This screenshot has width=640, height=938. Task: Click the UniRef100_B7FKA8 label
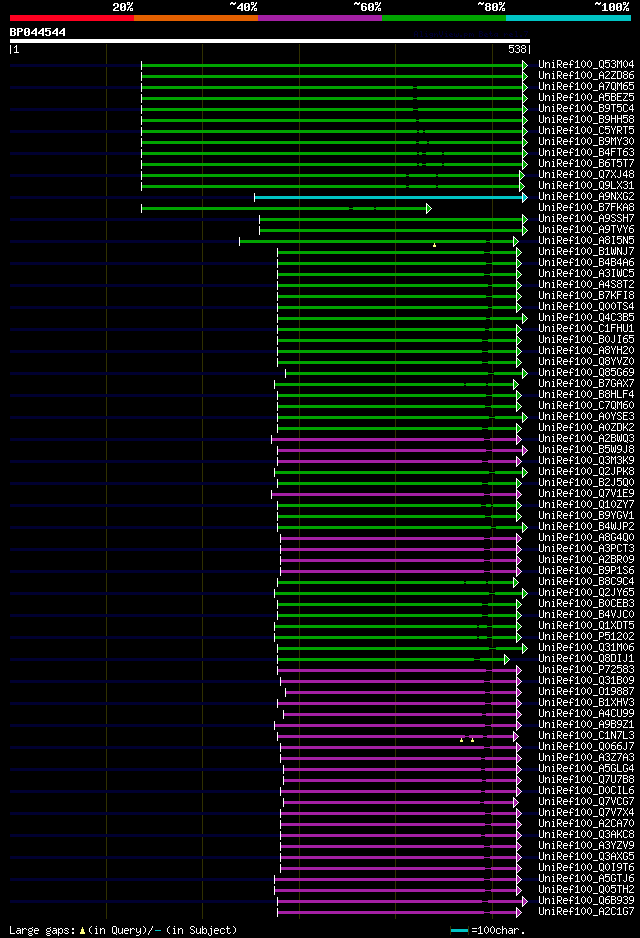click(586, 208)
